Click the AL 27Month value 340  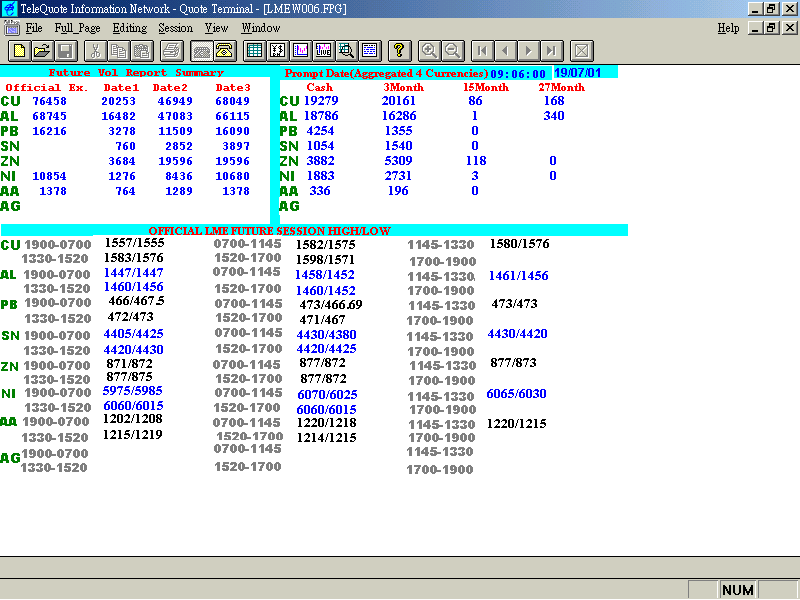point(554,116)
